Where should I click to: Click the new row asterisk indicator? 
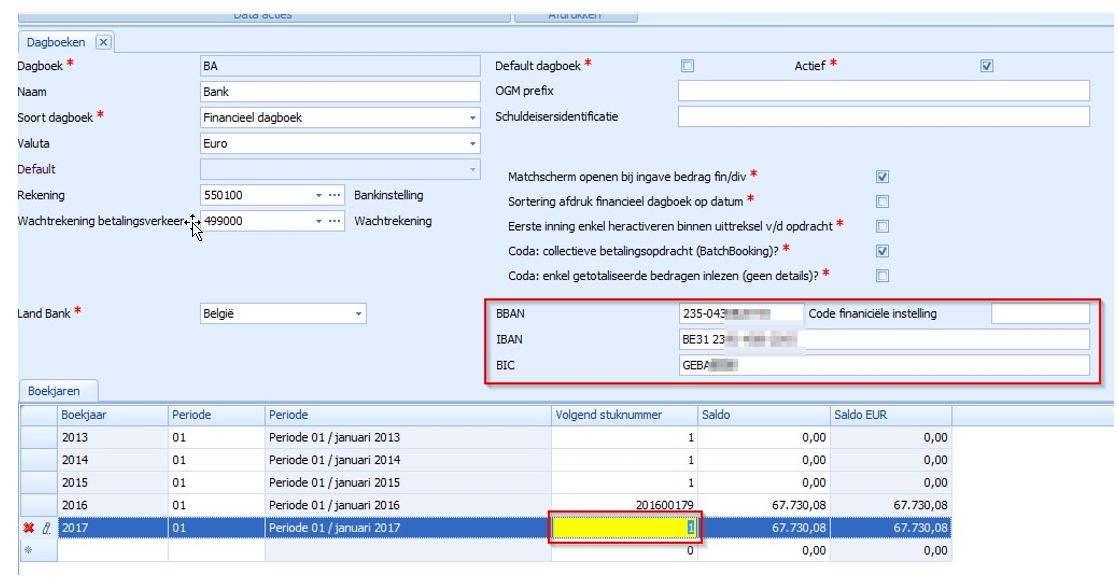point(28,550)
